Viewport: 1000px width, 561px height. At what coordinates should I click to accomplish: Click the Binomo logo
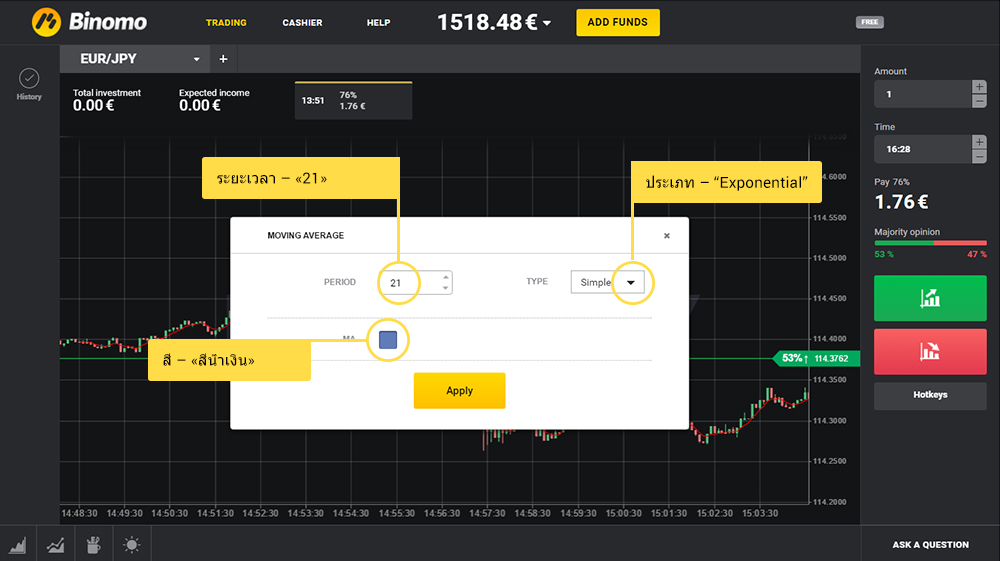click(89, 22)
